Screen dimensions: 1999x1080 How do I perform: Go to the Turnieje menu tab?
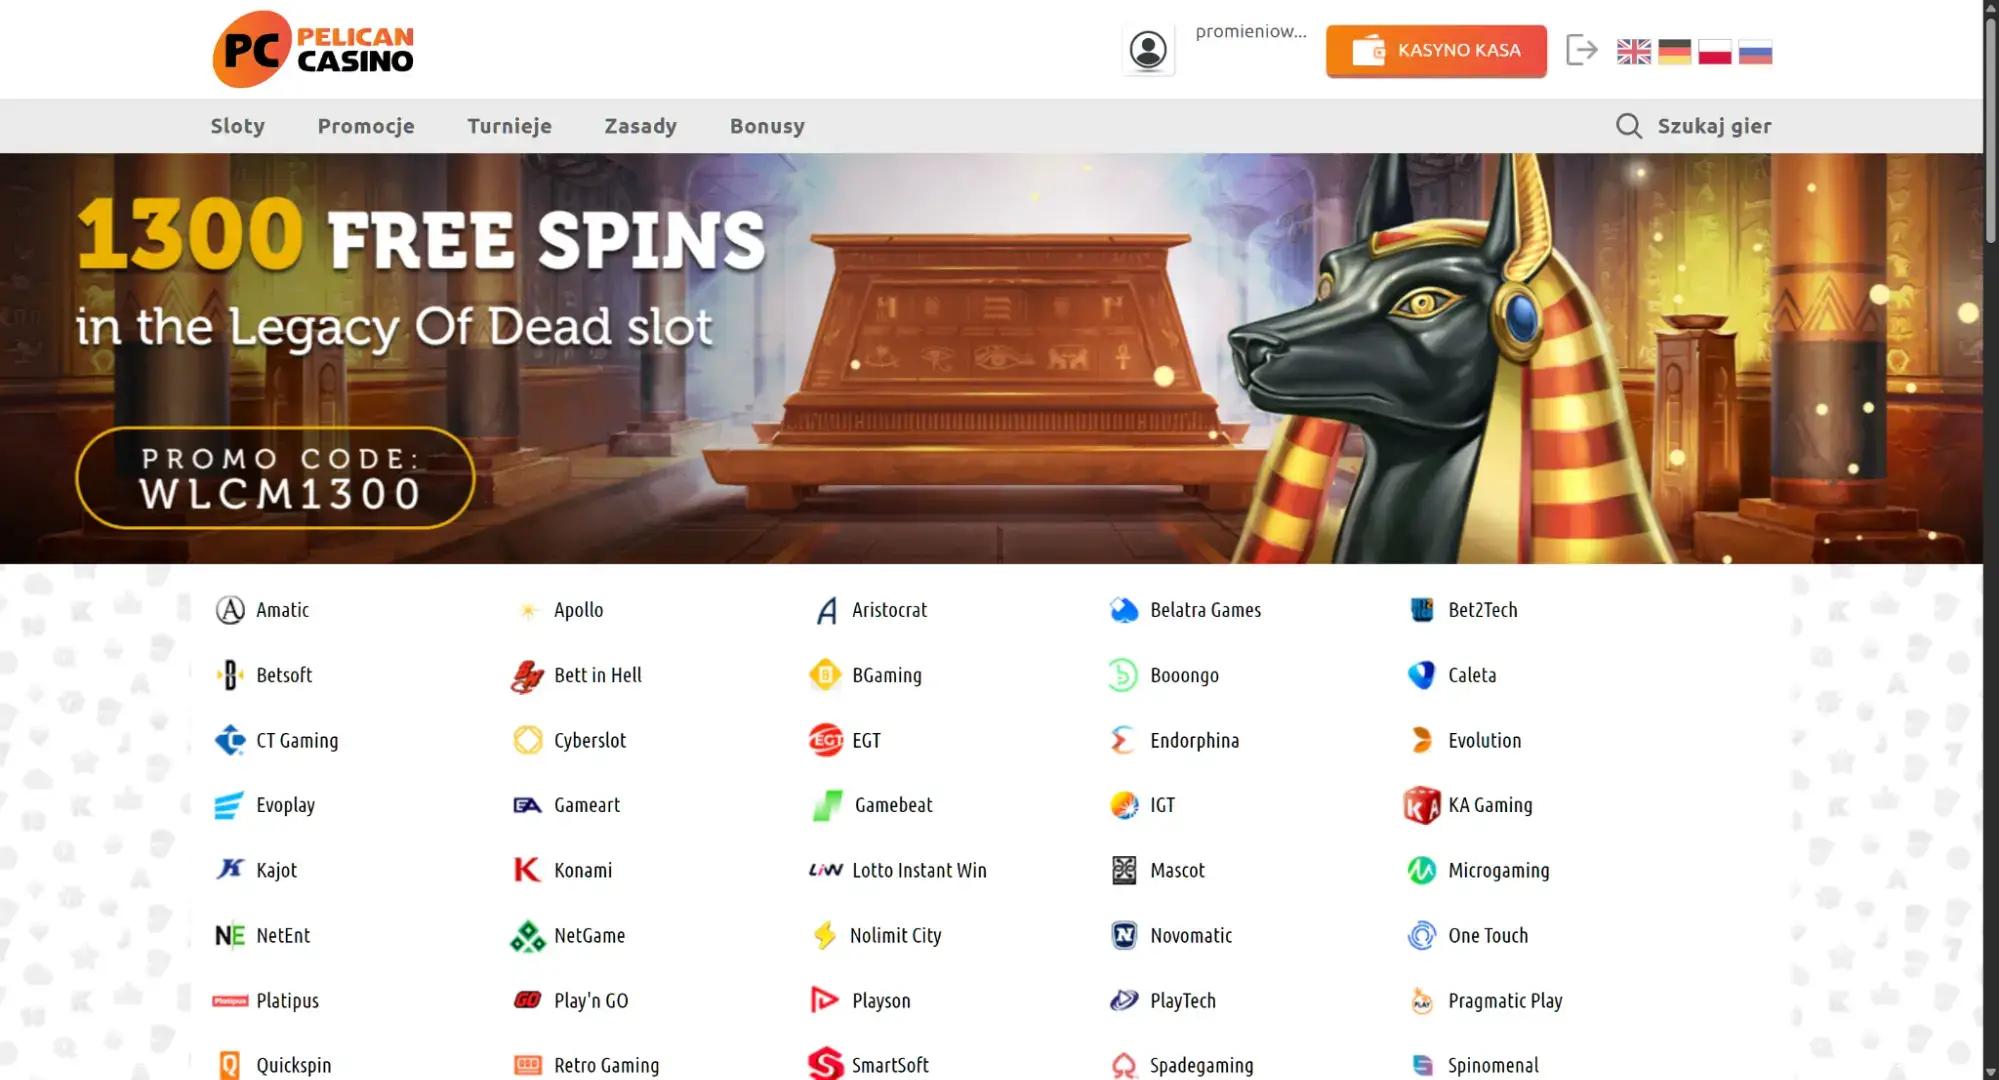509,126
